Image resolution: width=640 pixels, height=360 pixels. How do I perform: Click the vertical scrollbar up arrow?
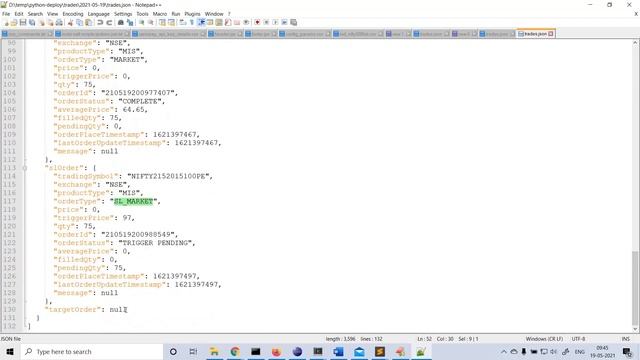pyautogui.click(x=636, y=43)
